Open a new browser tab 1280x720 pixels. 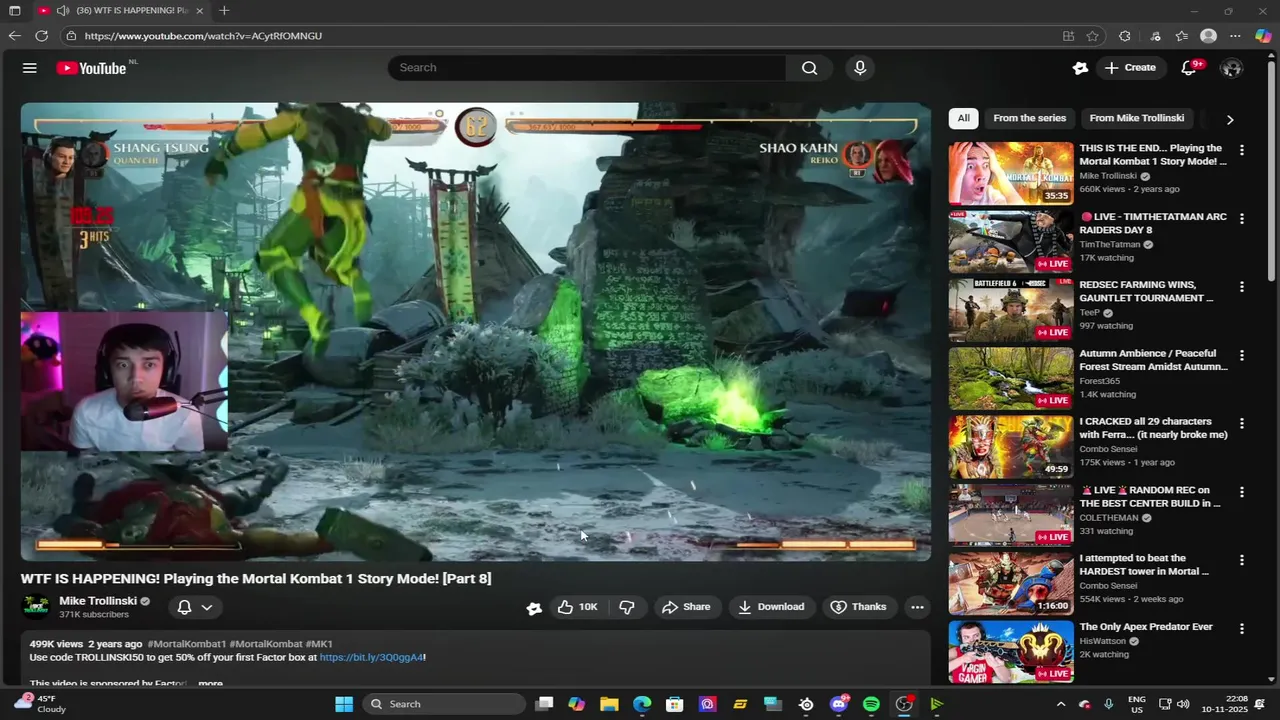[224, 10]
